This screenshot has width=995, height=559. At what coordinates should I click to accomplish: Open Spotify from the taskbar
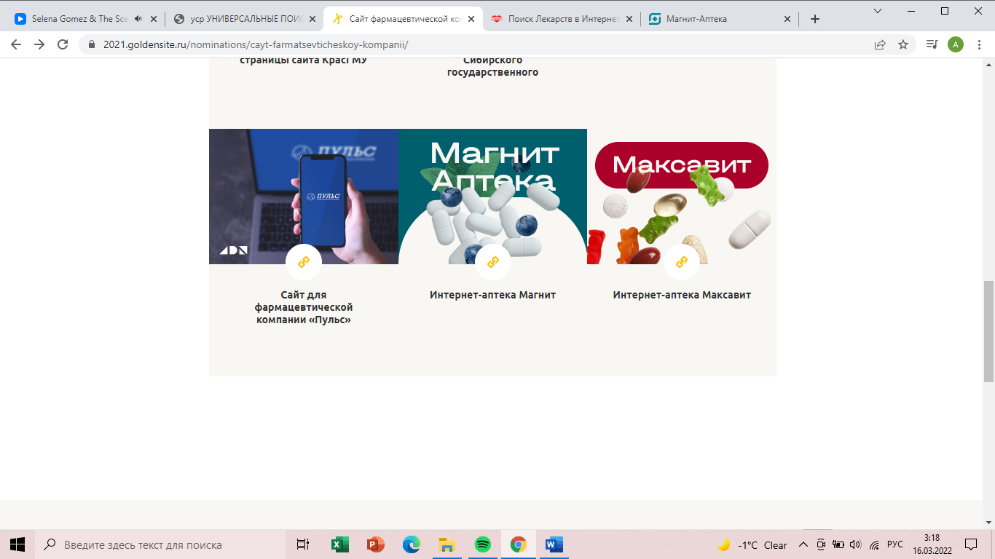click(483, 544)
